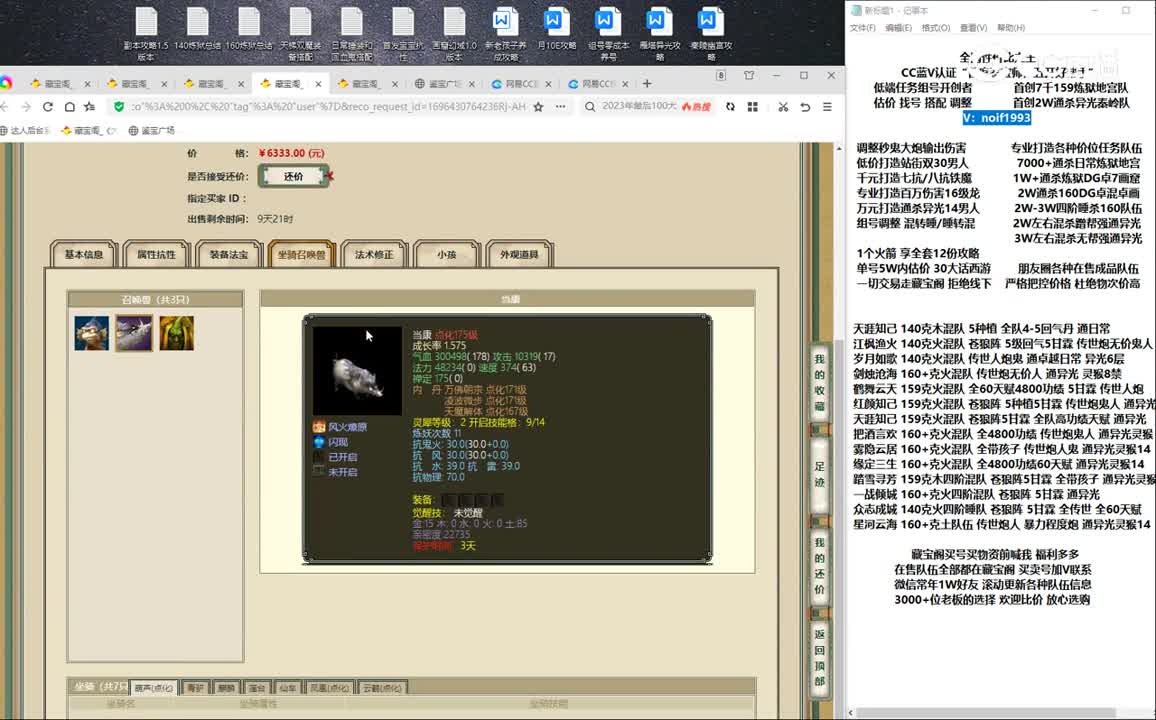Open the apps grid toolbar icon
The image size is (1156, 720).
[753, 107]
